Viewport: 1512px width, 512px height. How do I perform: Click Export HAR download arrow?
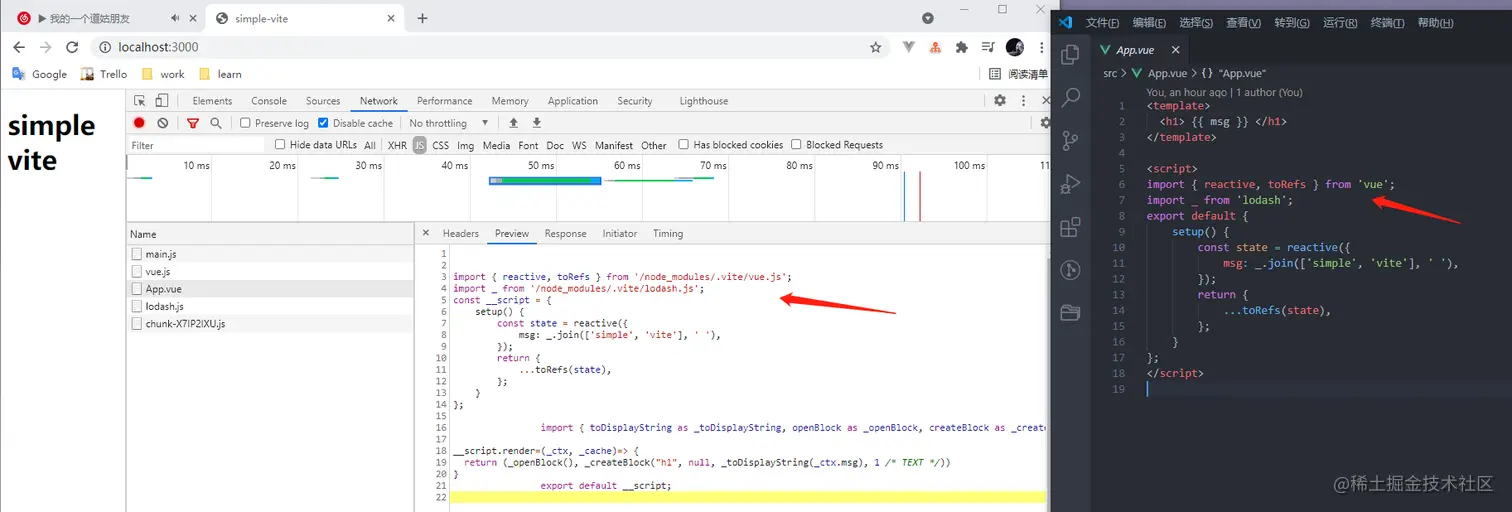[536, 123]
